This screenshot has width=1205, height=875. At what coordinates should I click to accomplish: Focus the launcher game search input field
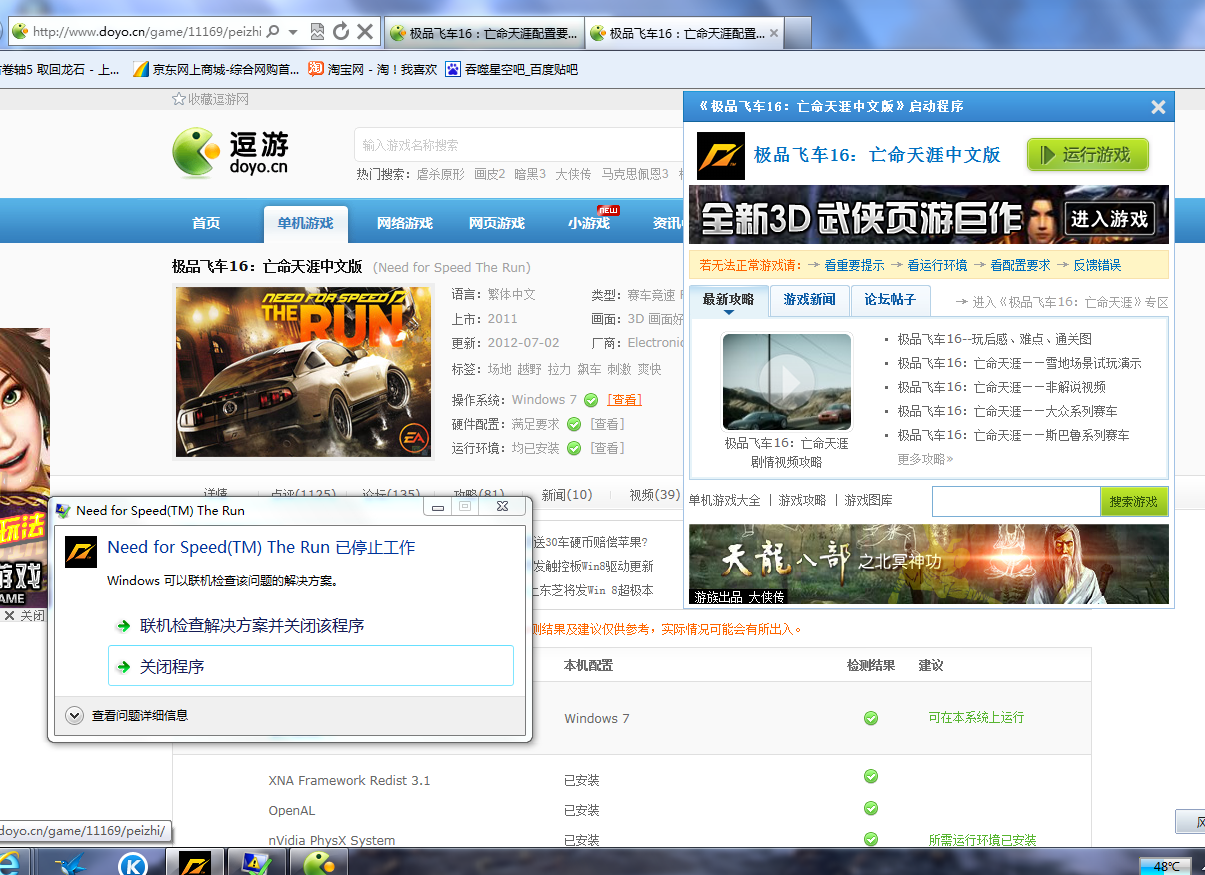click(x=1016, y=501)
